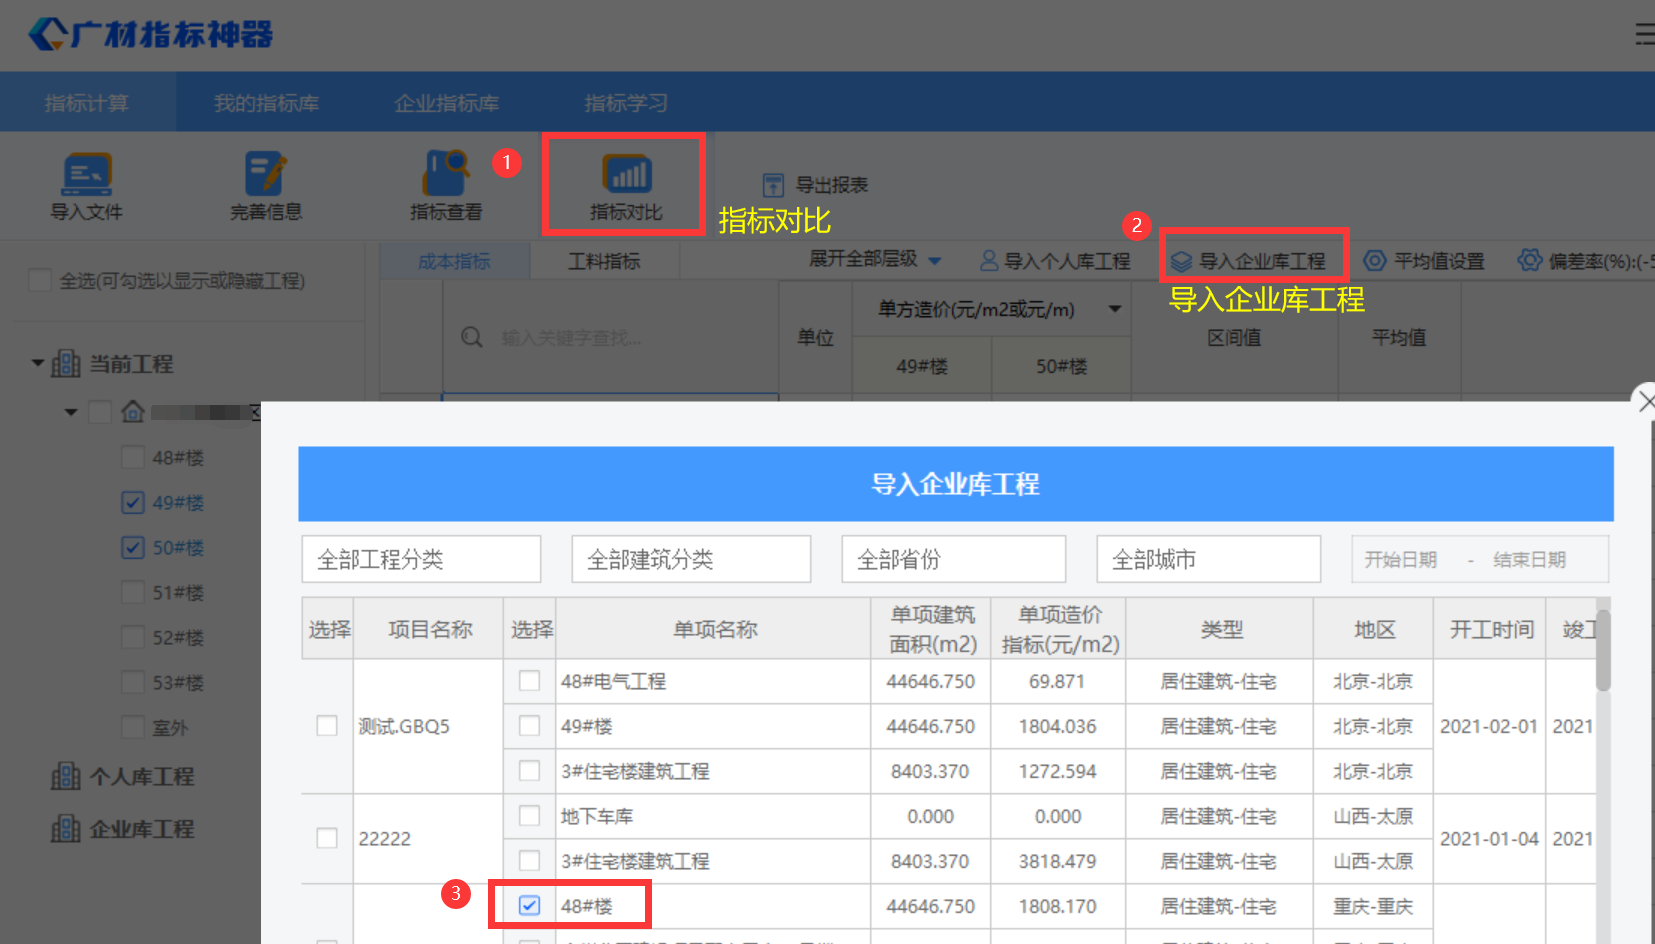Viewport: 1655px width, 944px height.
Task: Click the home icon under 当前工程
Action: 133,411
